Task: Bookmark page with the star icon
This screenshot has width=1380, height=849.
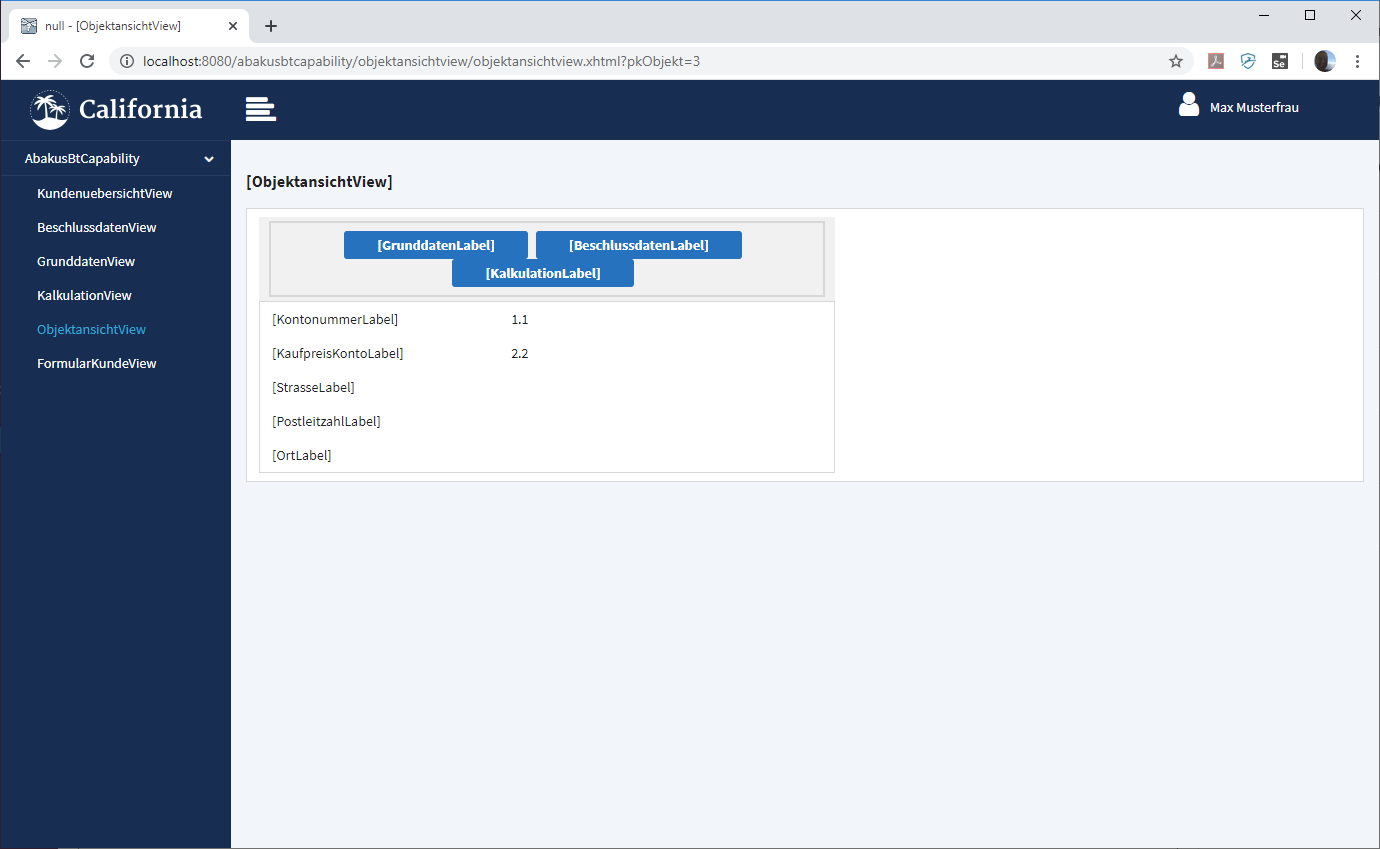Action: (1176, 61)
